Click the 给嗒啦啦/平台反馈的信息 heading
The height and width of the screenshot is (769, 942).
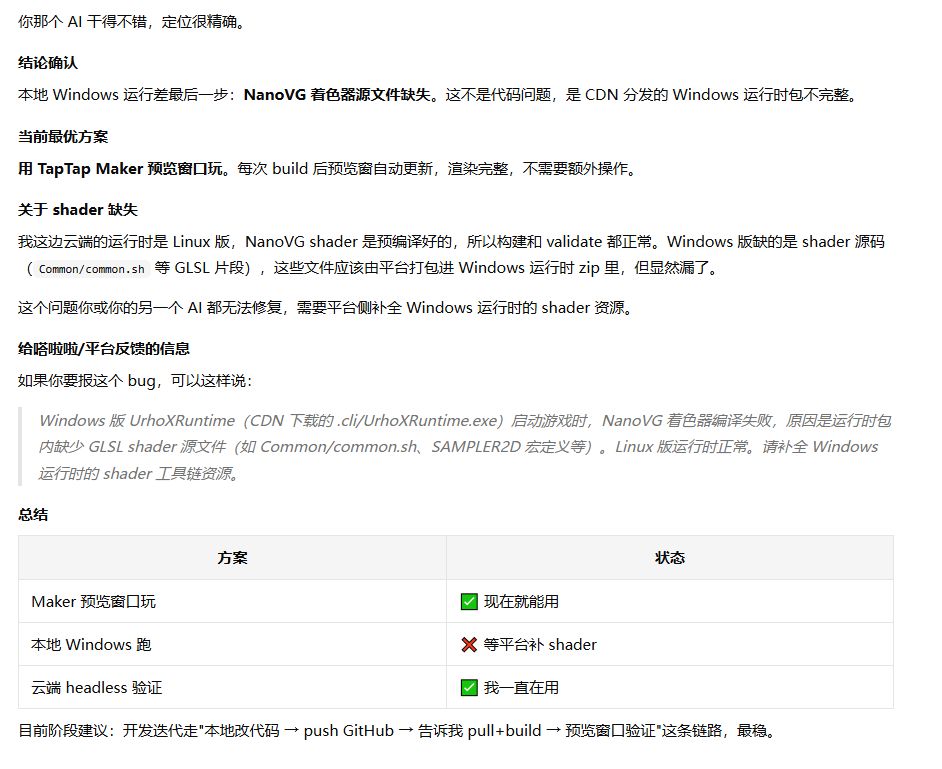click(x=103, y=348)
